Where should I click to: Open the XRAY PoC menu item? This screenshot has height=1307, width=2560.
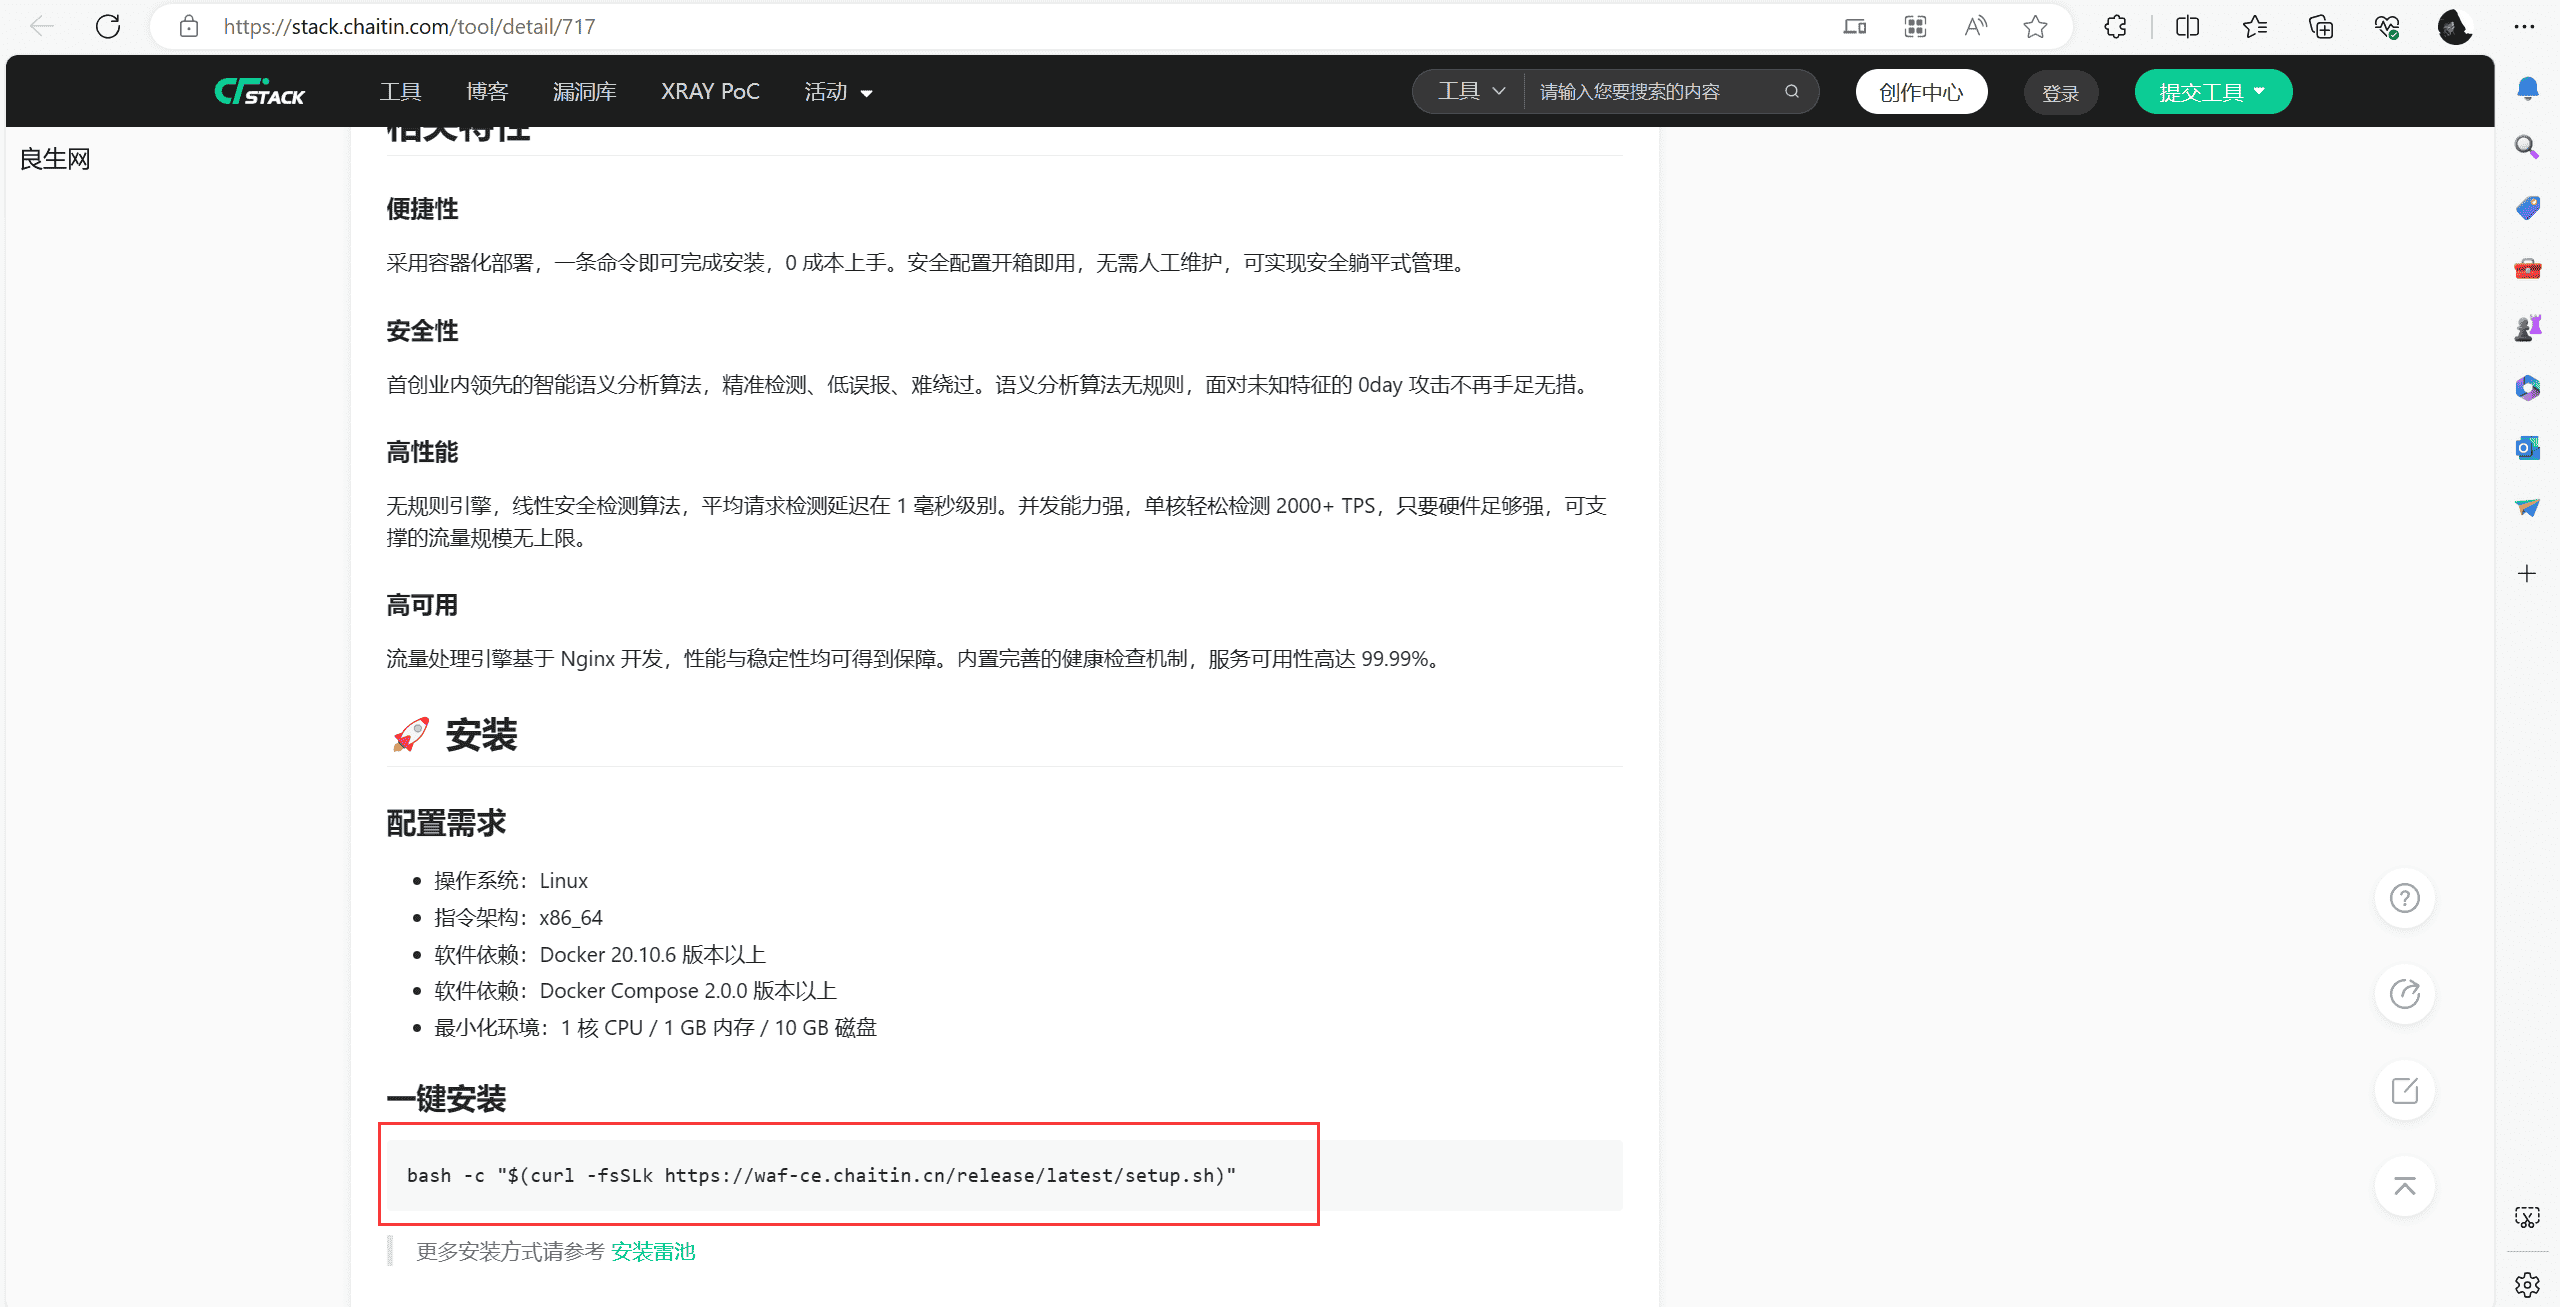coord(710,91)
